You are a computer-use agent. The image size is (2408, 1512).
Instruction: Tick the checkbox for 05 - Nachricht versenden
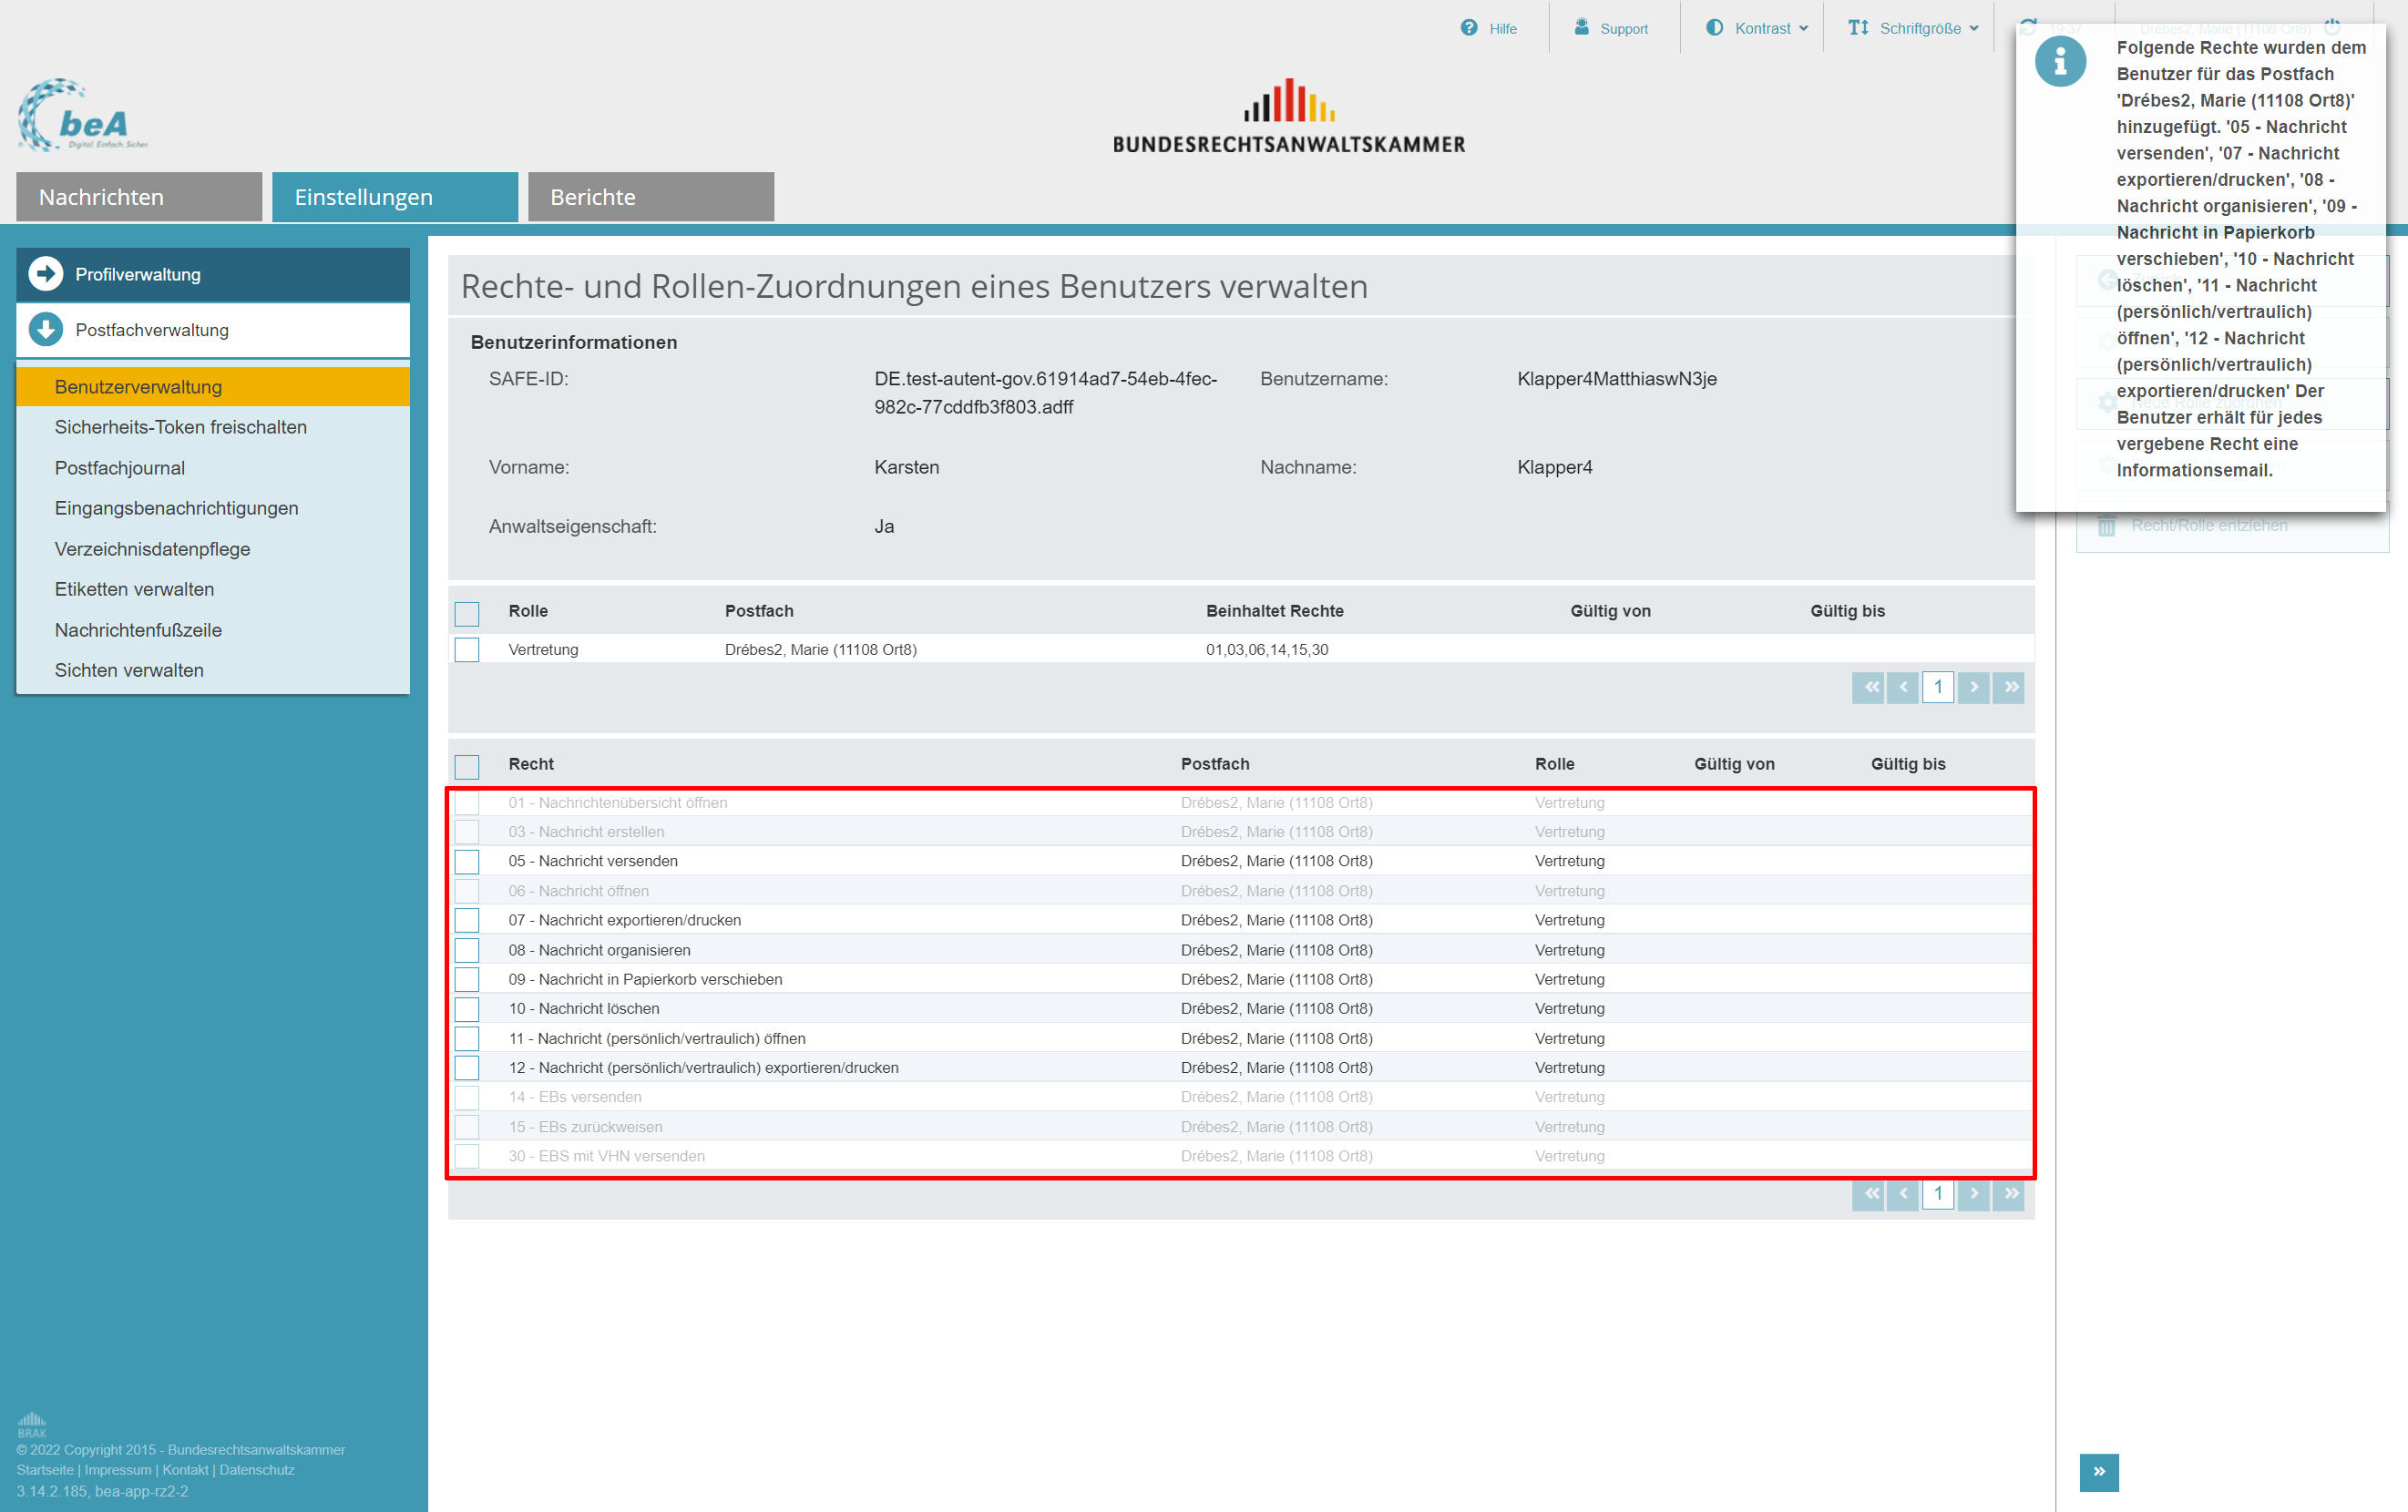tap(467, 861)
